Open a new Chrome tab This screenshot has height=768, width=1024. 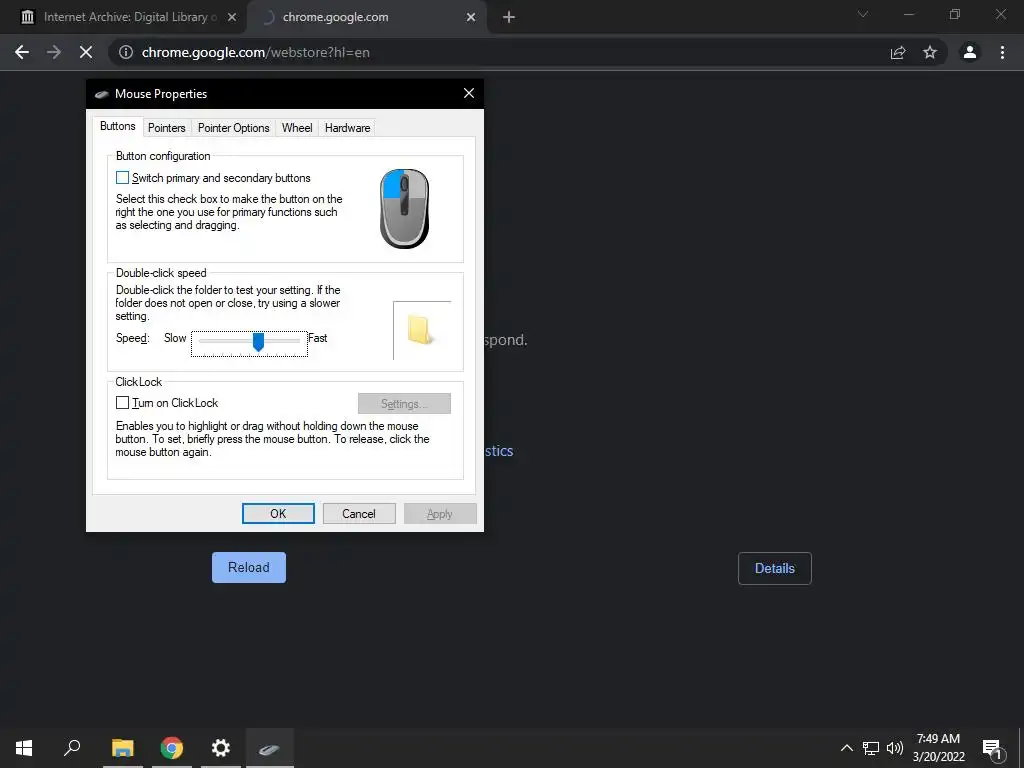[x=509, y=17]
